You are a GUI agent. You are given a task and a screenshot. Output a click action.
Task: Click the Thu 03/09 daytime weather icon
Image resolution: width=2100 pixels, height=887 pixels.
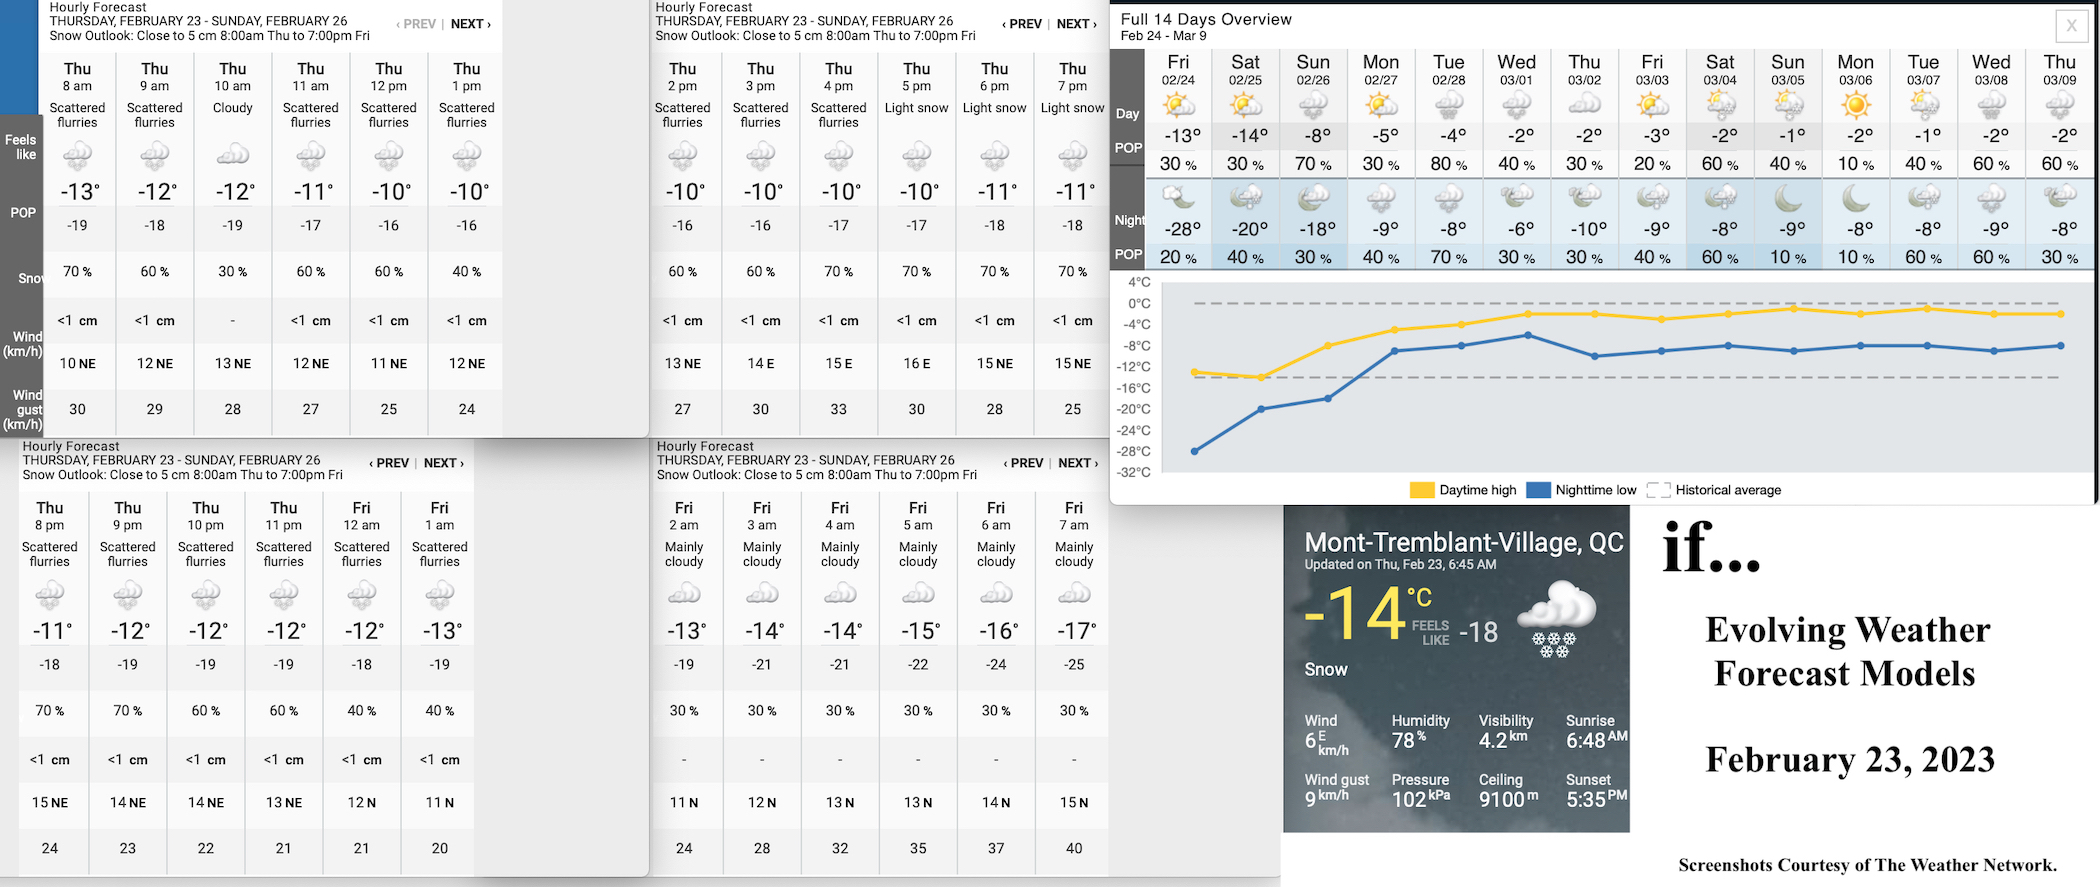2059,104
